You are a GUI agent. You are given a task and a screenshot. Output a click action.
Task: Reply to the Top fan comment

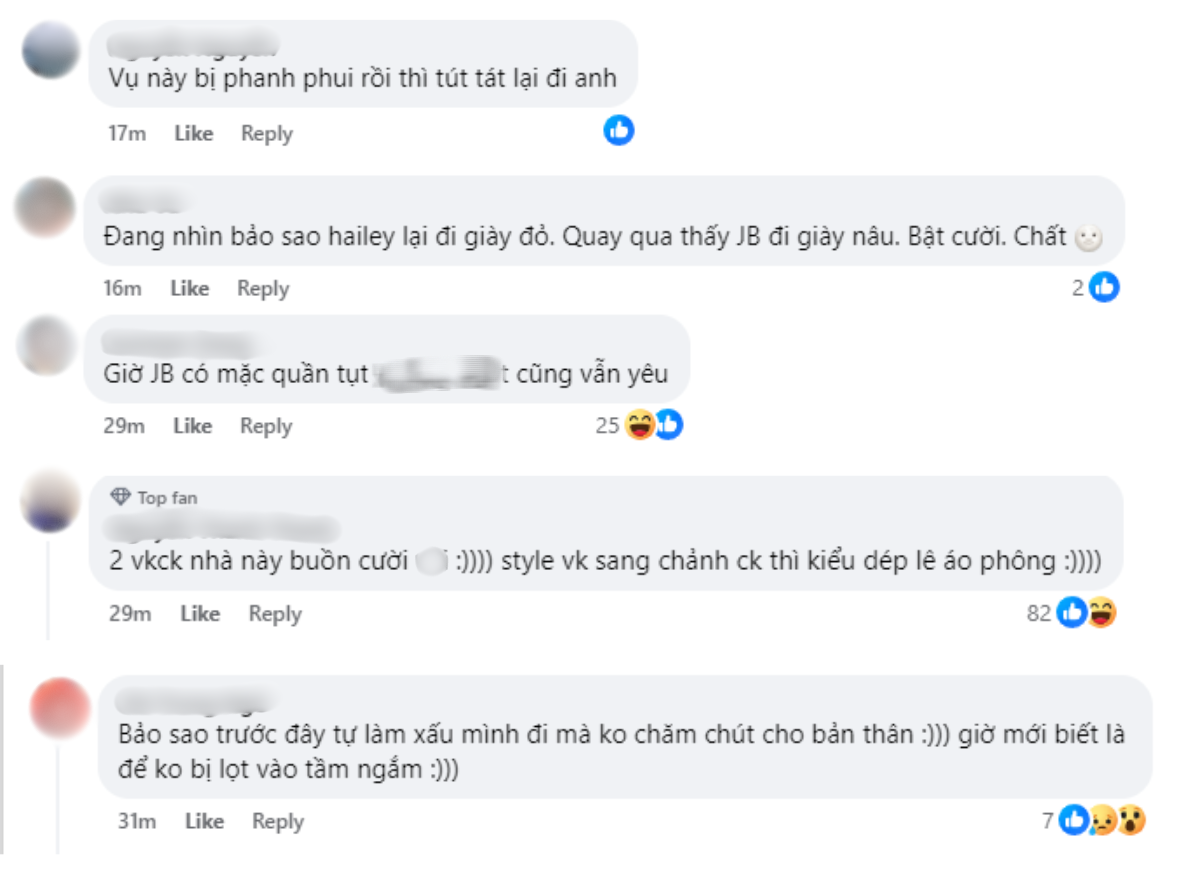point(275,613)
